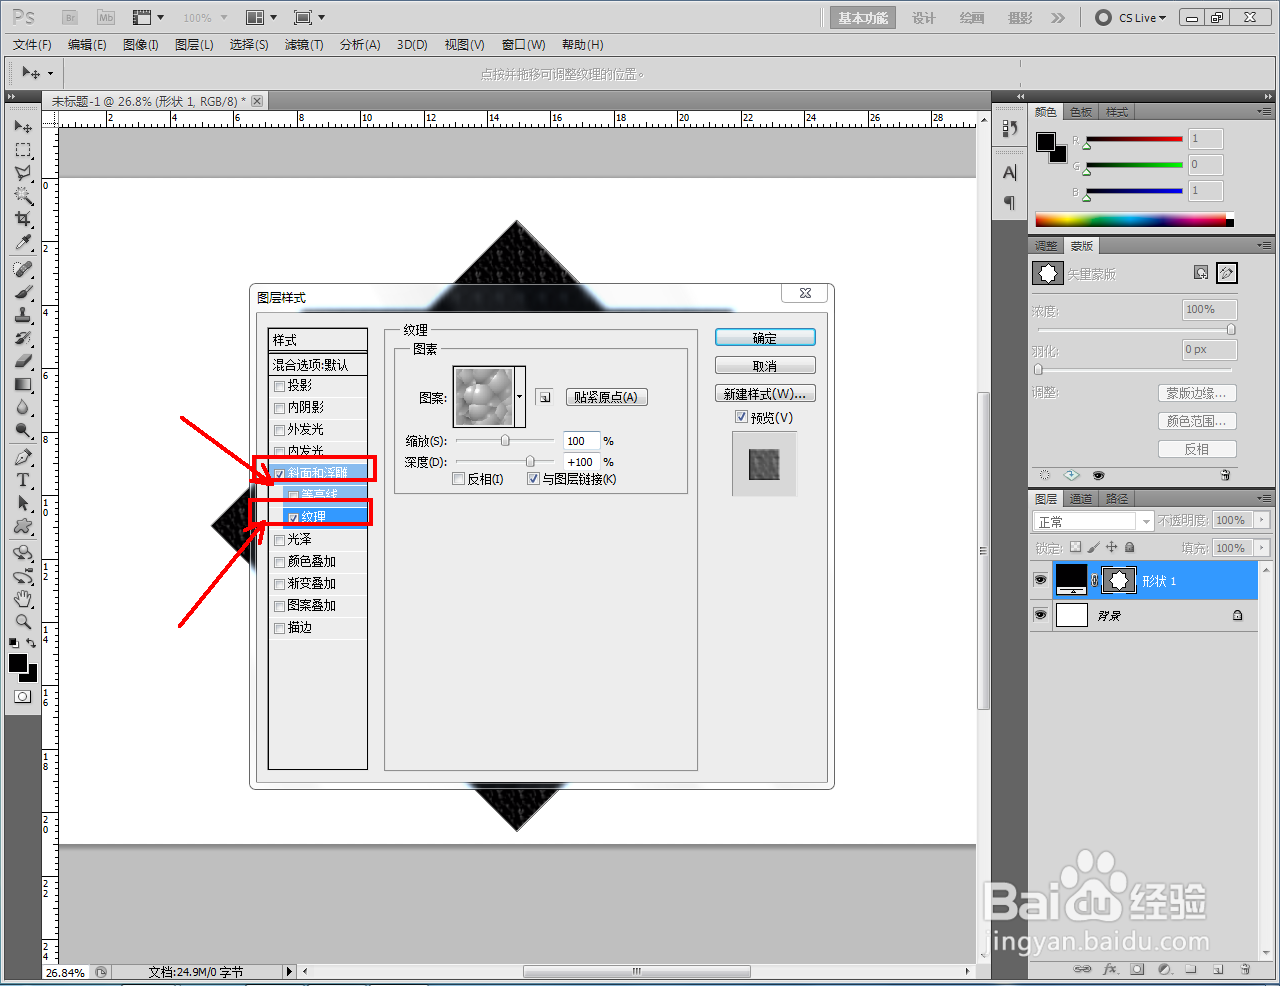Uncheck the 预览 preview checkbox
The image size is (1280, 986).
tap(741, 417)
